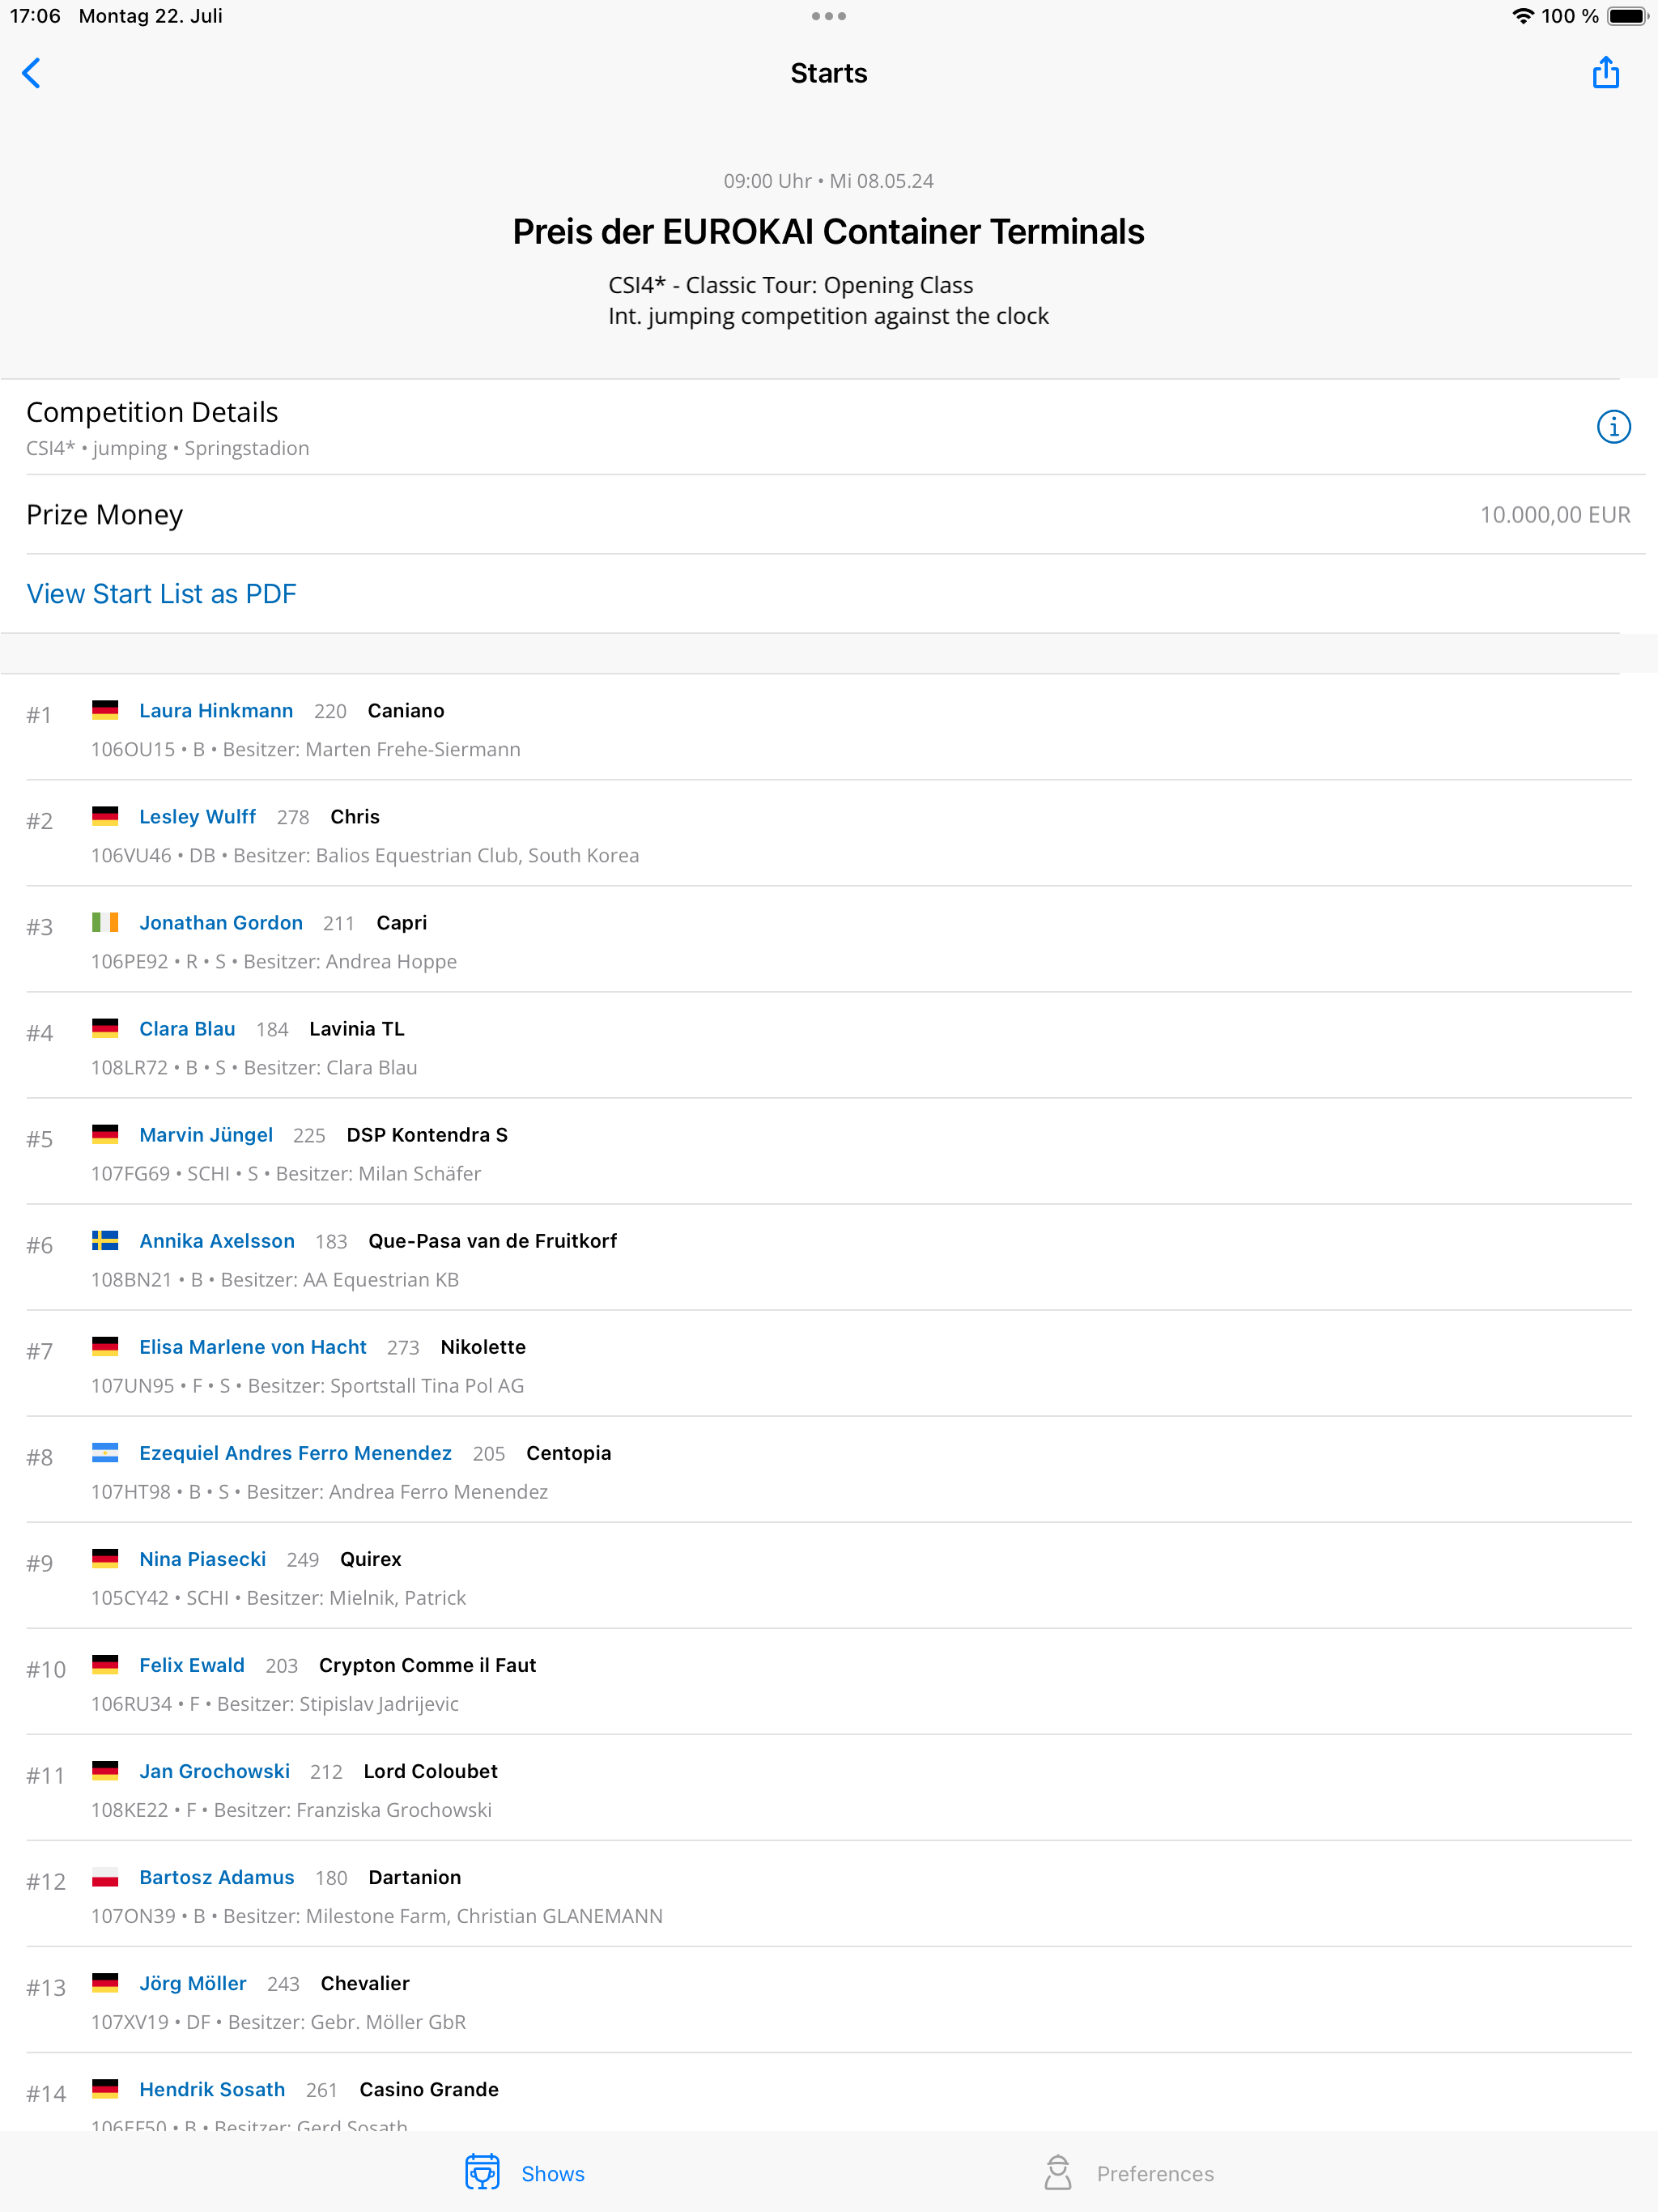Image resolution: width=1658 pixels, height=2212 pixels.
Task: Open rider Marvin Jüngel link
Action: click(x=206, y=1134)
